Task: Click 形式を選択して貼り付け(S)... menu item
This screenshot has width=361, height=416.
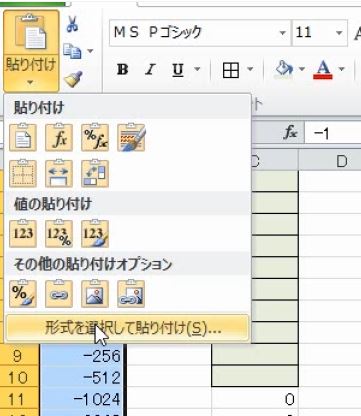Action: (127, 329)
